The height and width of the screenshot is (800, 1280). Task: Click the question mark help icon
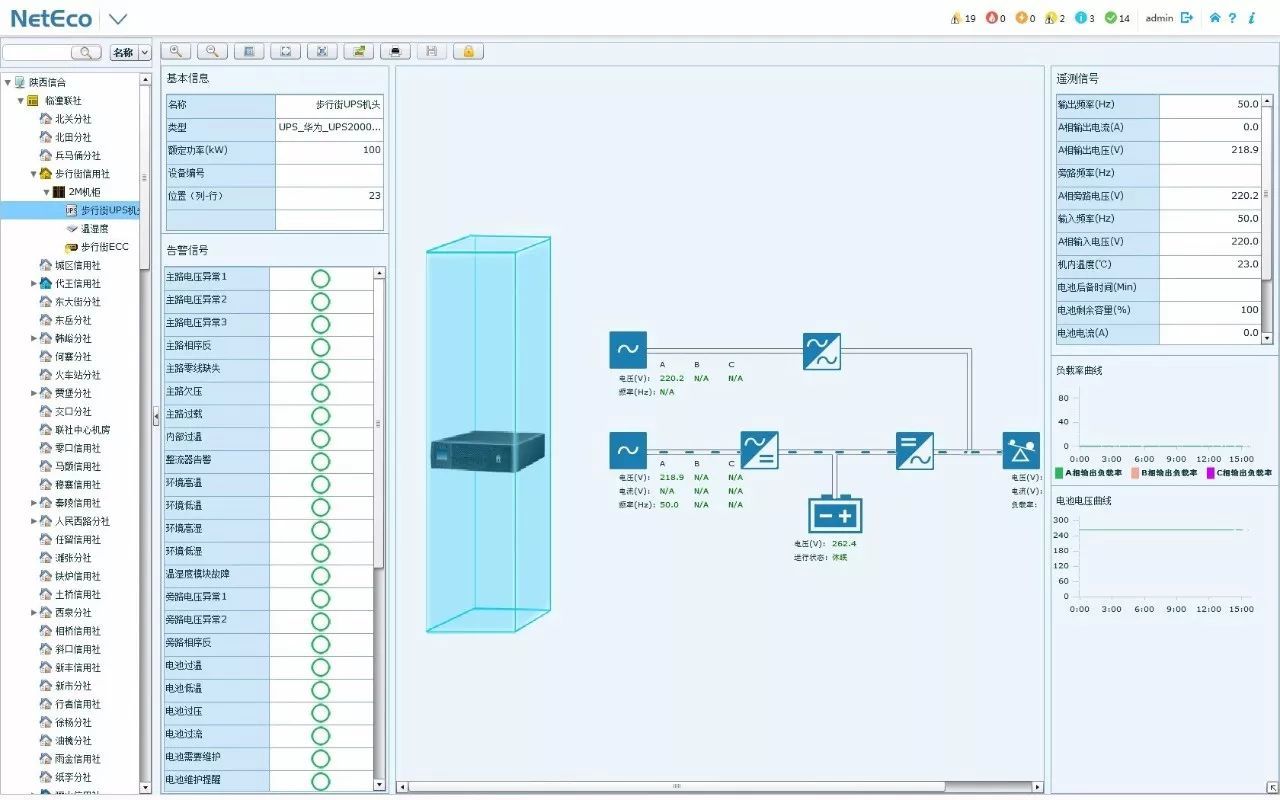click(1232, 18)
